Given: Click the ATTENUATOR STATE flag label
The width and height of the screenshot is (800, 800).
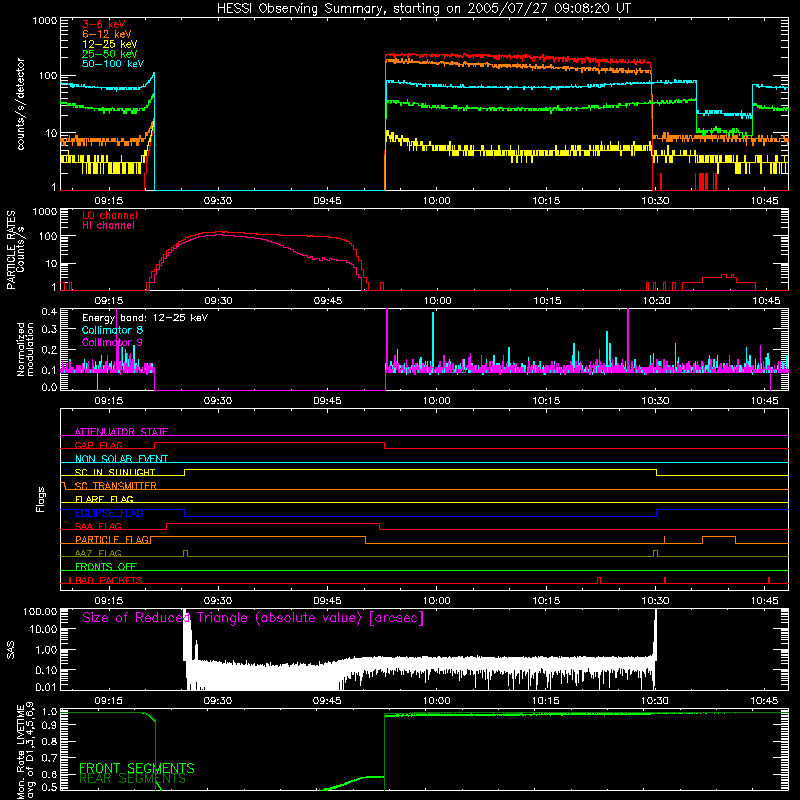Looking at the screenshot, I should 121,432.
